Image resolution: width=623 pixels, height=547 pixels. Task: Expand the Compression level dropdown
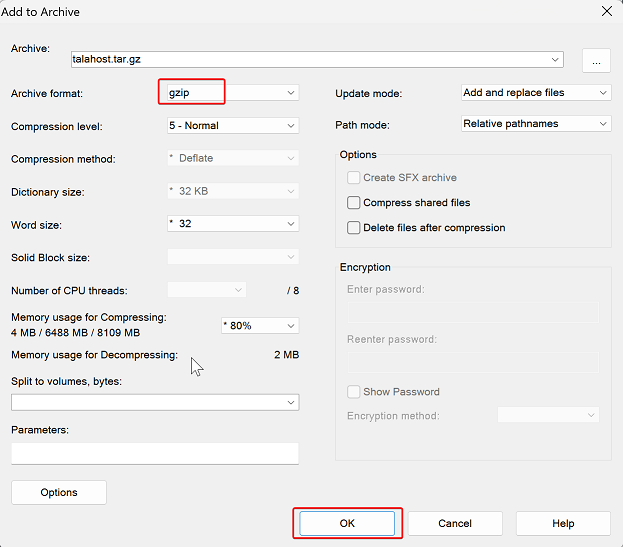[233, 126]
